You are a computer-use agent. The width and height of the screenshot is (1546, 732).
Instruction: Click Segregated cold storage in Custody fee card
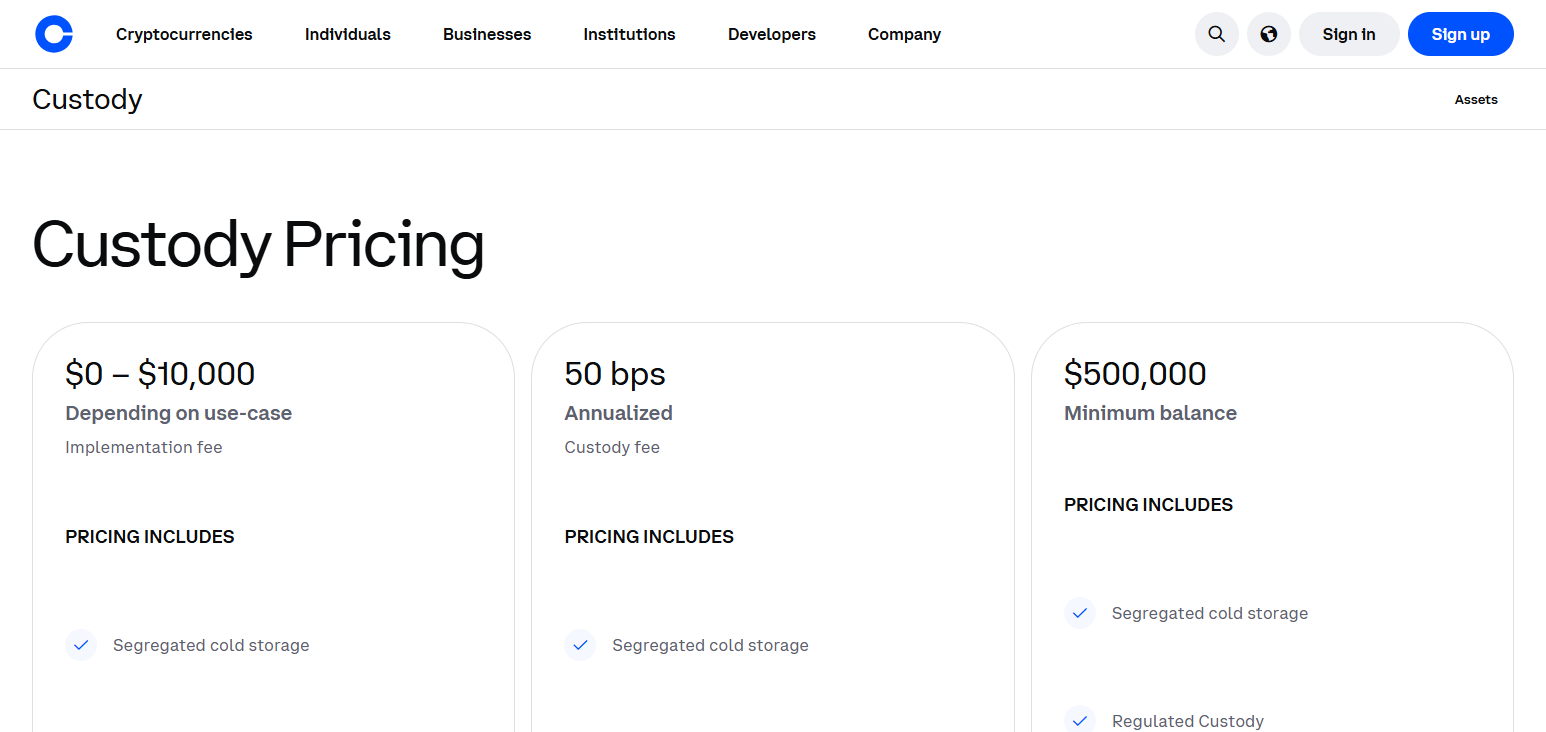point(710,645)
